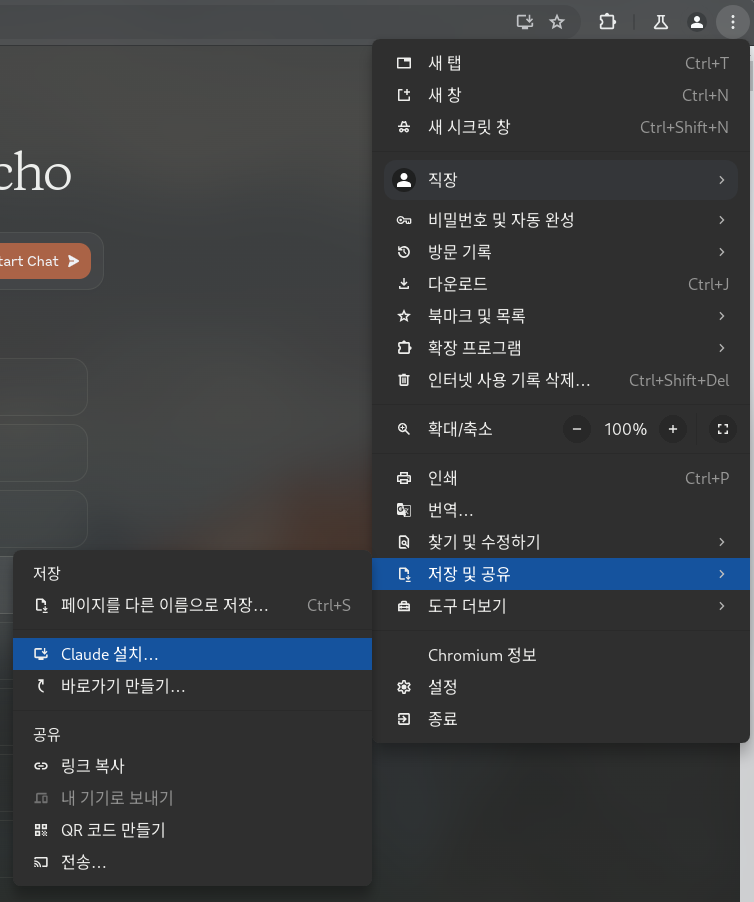The height and width of the screenshot is (902, 754).
Task: Toggle fullscreen mode icon beside zoom controls
Action: pos(721,429)
